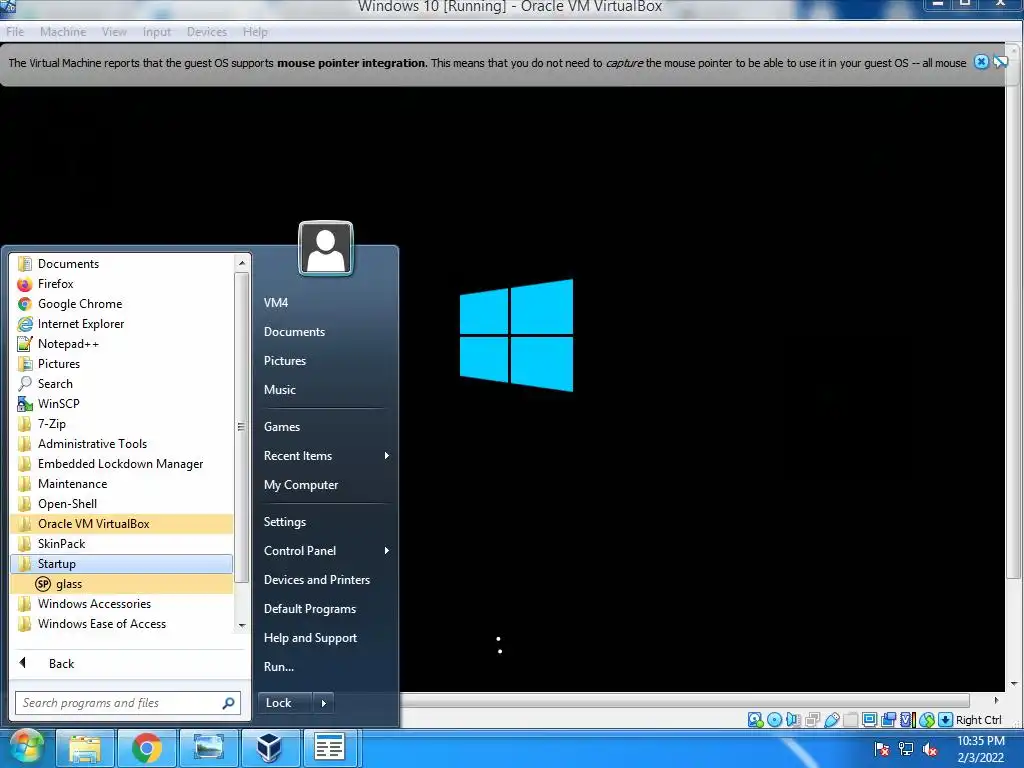Open Settings from the Start menu
The height and width of the screenshot is (768, 1024).
(x=327, y=522)
